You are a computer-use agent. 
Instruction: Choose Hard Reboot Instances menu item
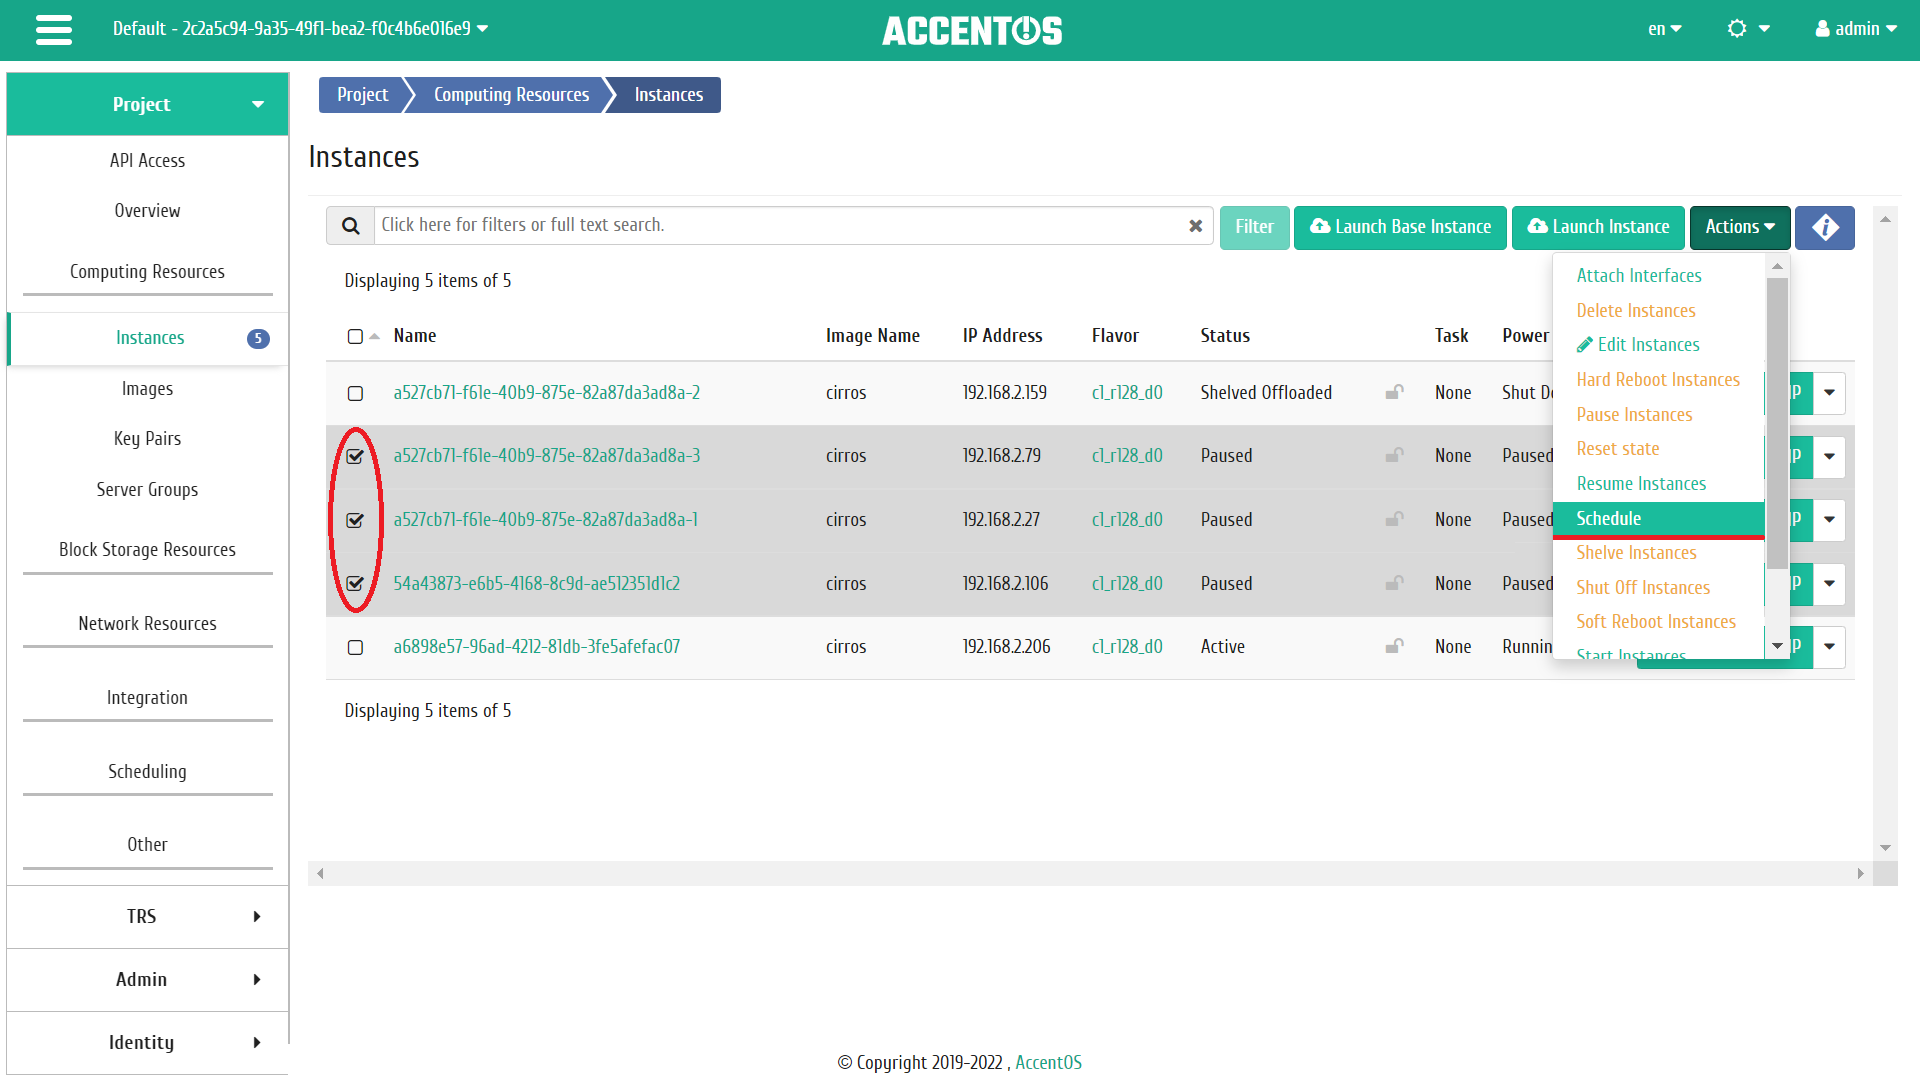pos(1658,380)
